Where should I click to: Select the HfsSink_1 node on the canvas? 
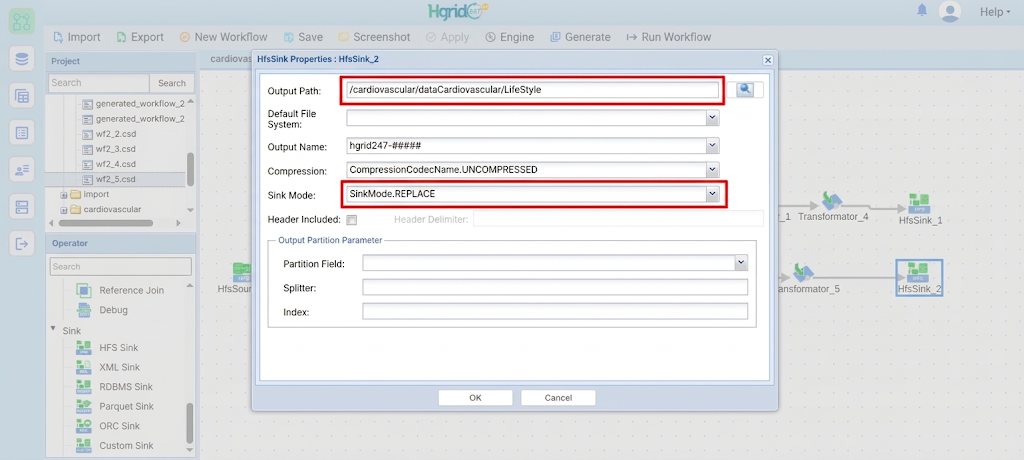pyautogui.click(x=920, y=209)
